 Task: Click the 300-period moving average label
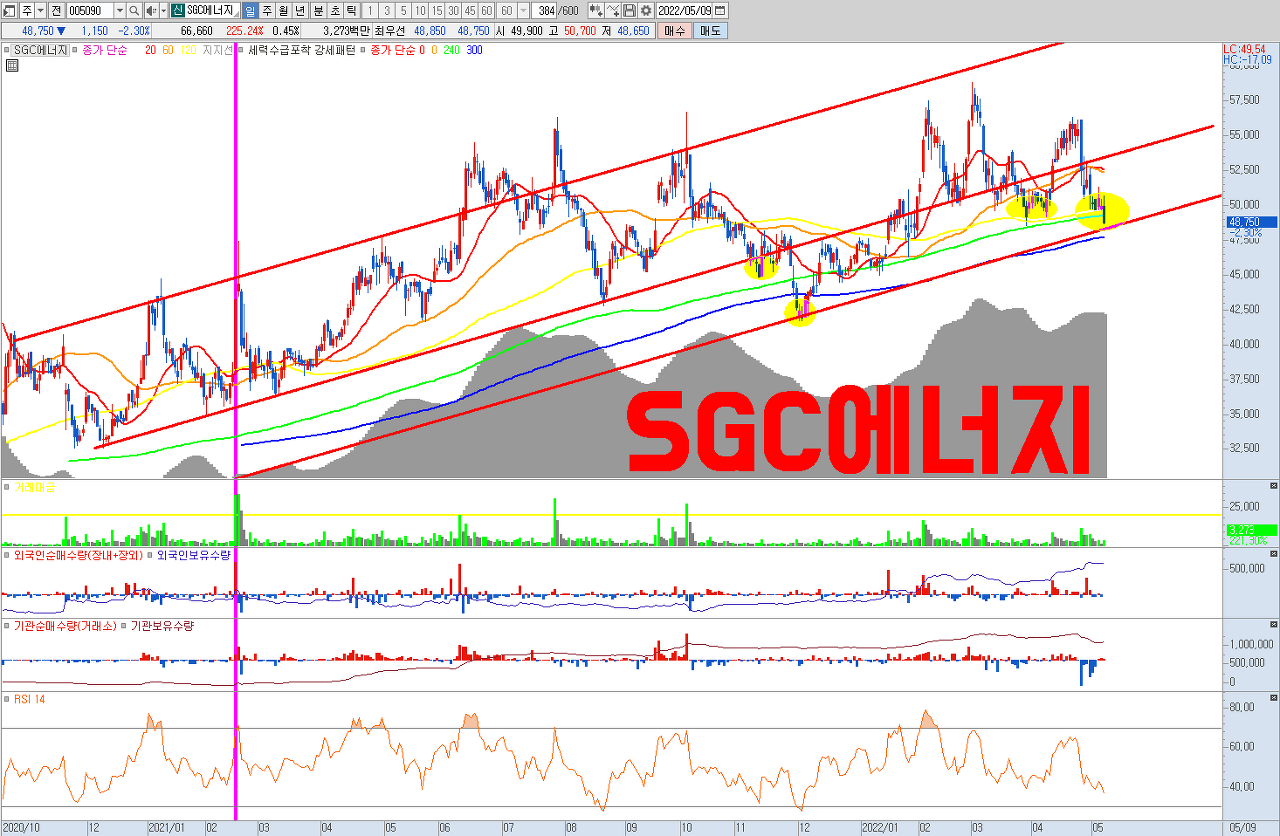pyautogui.click(x=473, y=50)
